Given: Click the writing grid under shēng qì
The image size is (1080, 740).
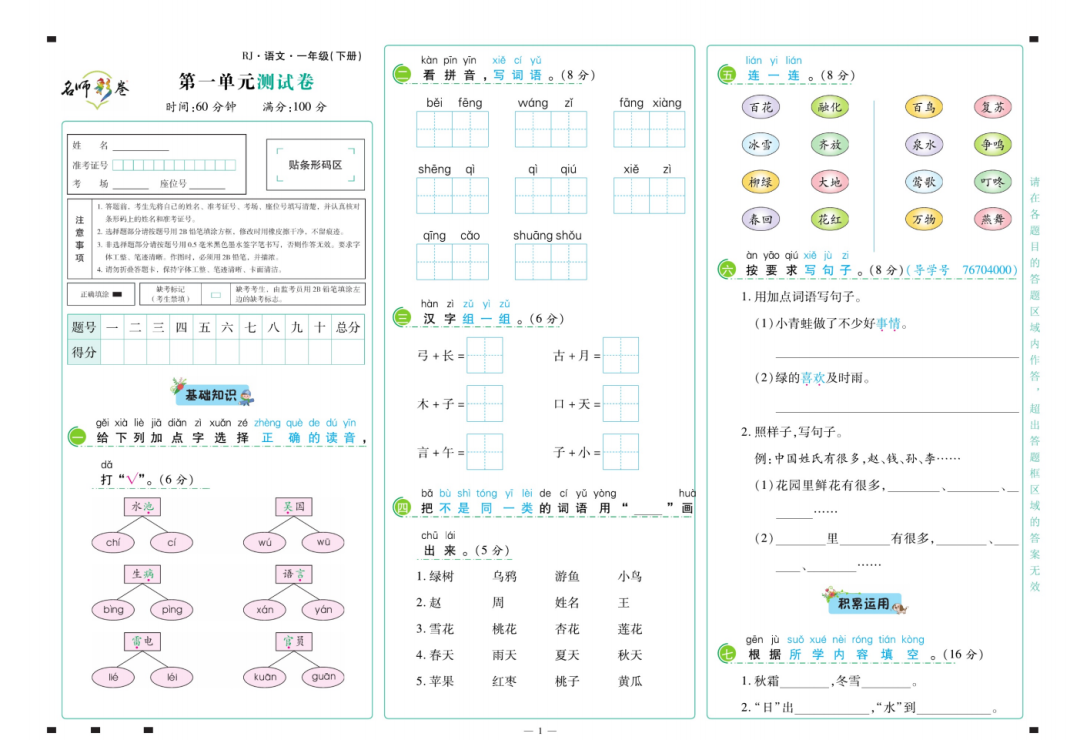Looking at the screenshot, I should (453, 196).
